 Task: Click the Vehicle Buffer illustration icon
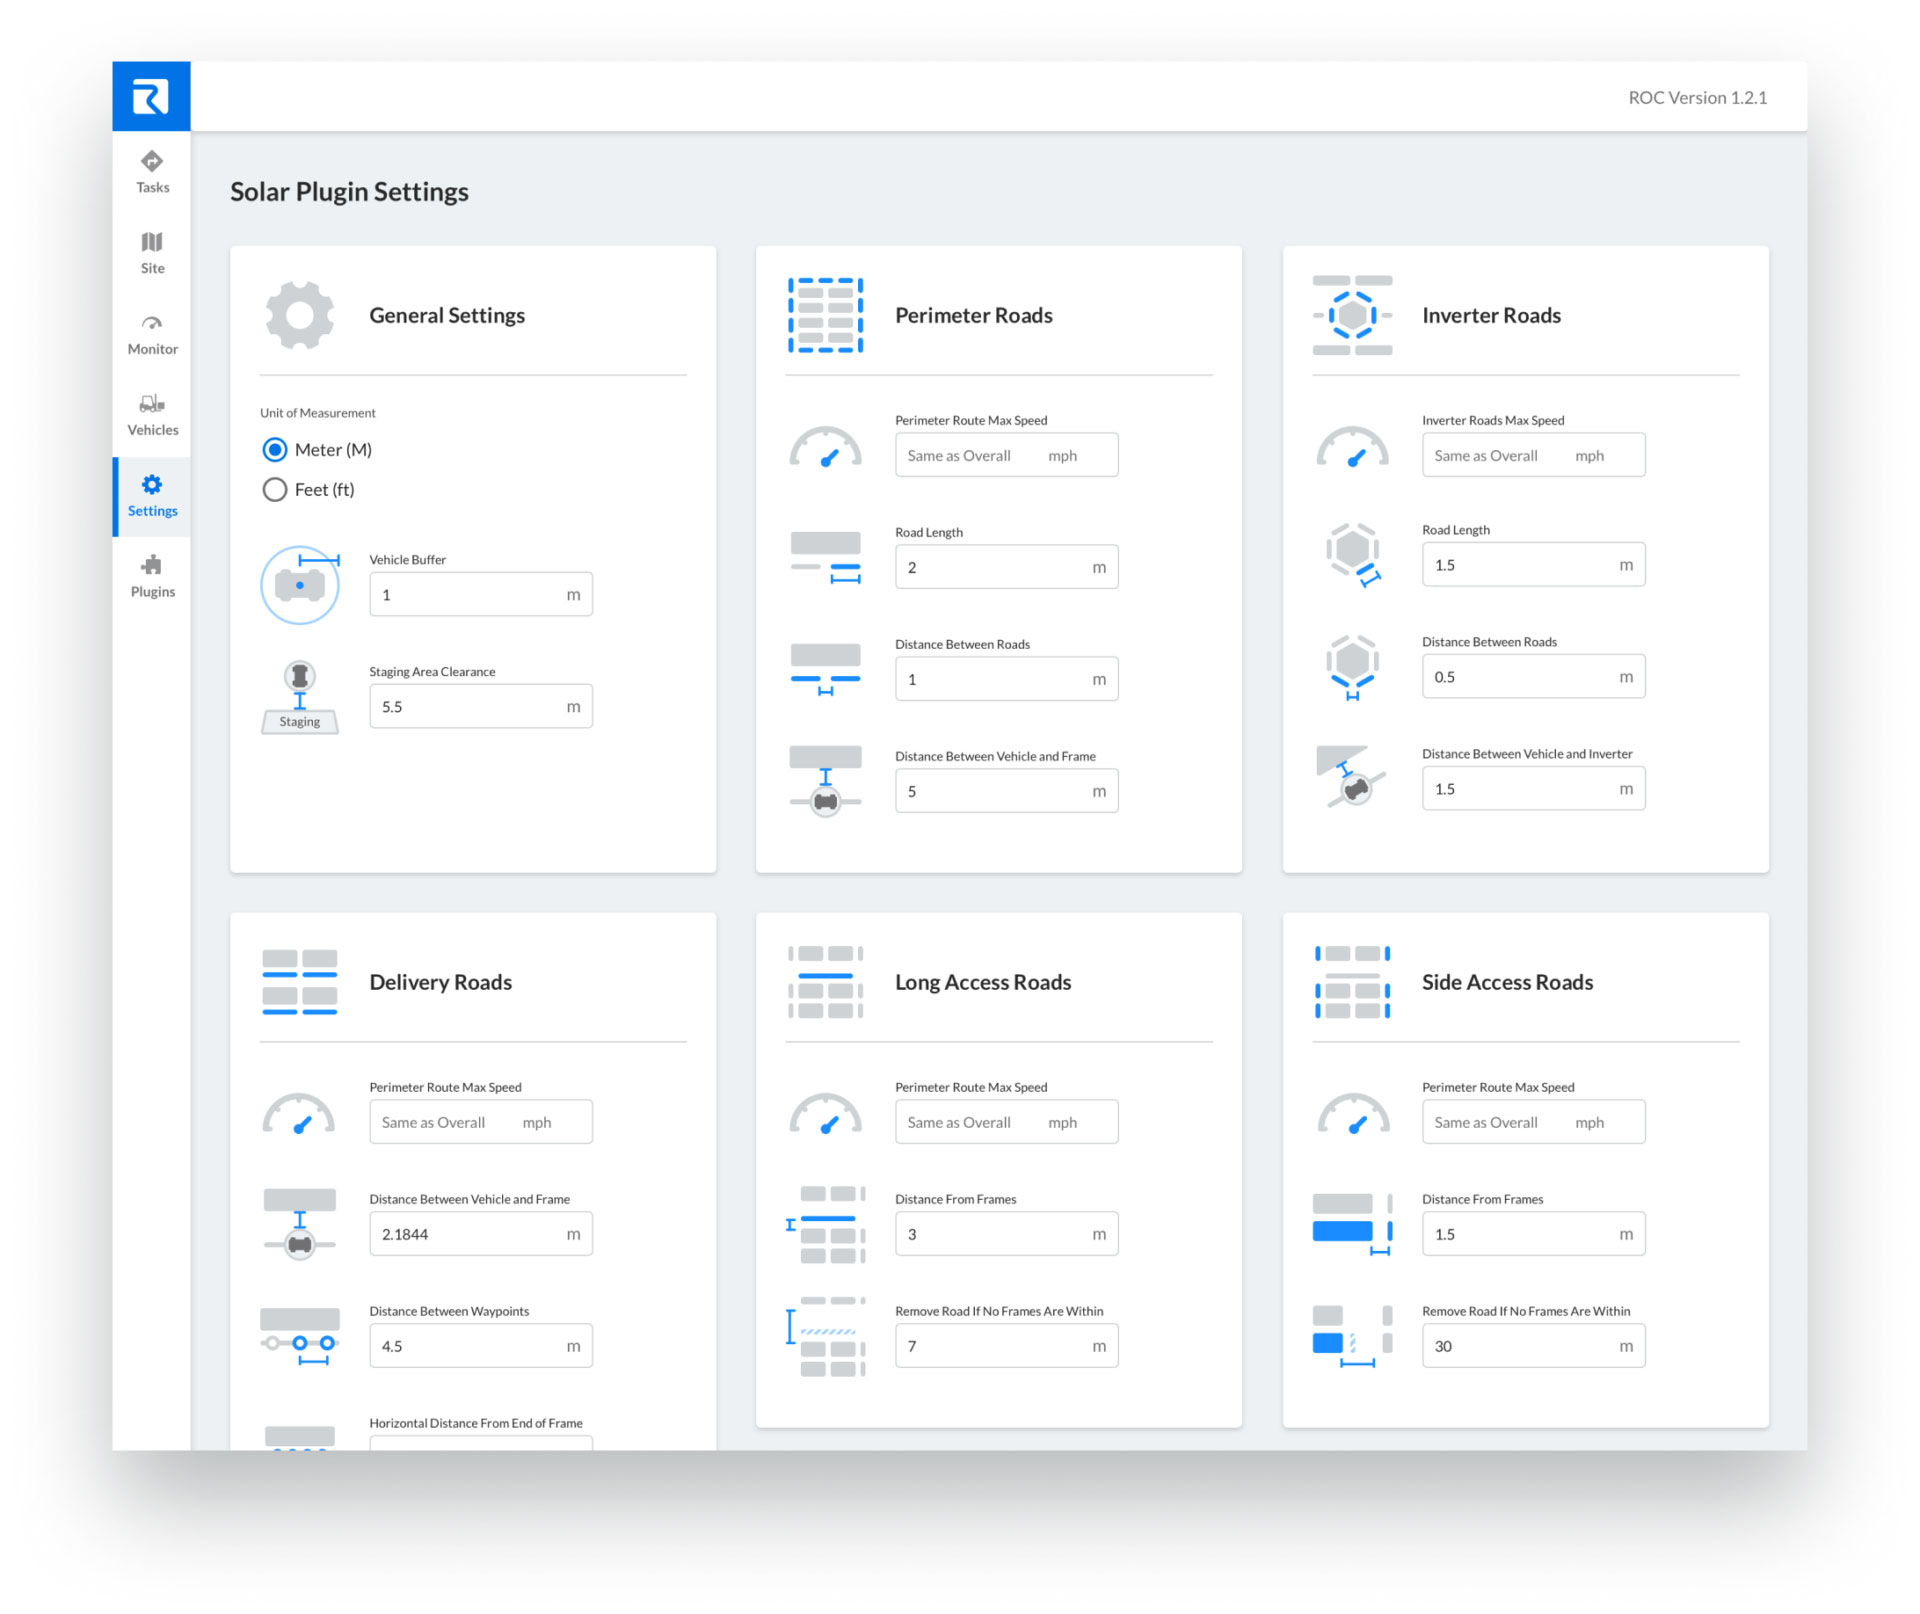click(300, 585)
